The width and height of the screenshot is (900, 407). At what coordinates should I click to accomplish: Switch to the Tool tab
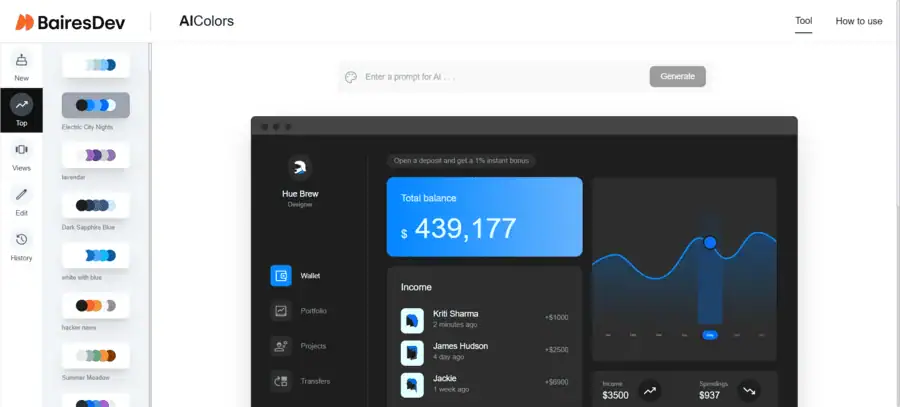pyautogui.click(x=803, y=21)
